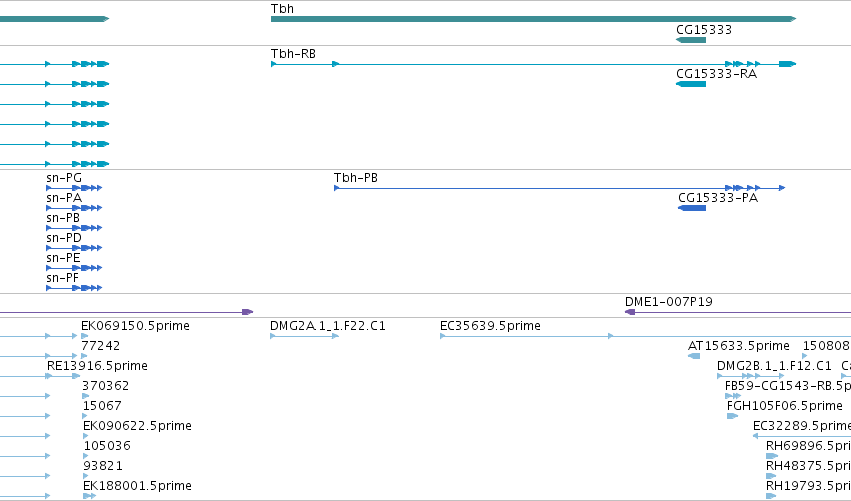The image size is (851, 501).
Task: Select the CG15333-RA transcript label
Action: tap(716, 74)
